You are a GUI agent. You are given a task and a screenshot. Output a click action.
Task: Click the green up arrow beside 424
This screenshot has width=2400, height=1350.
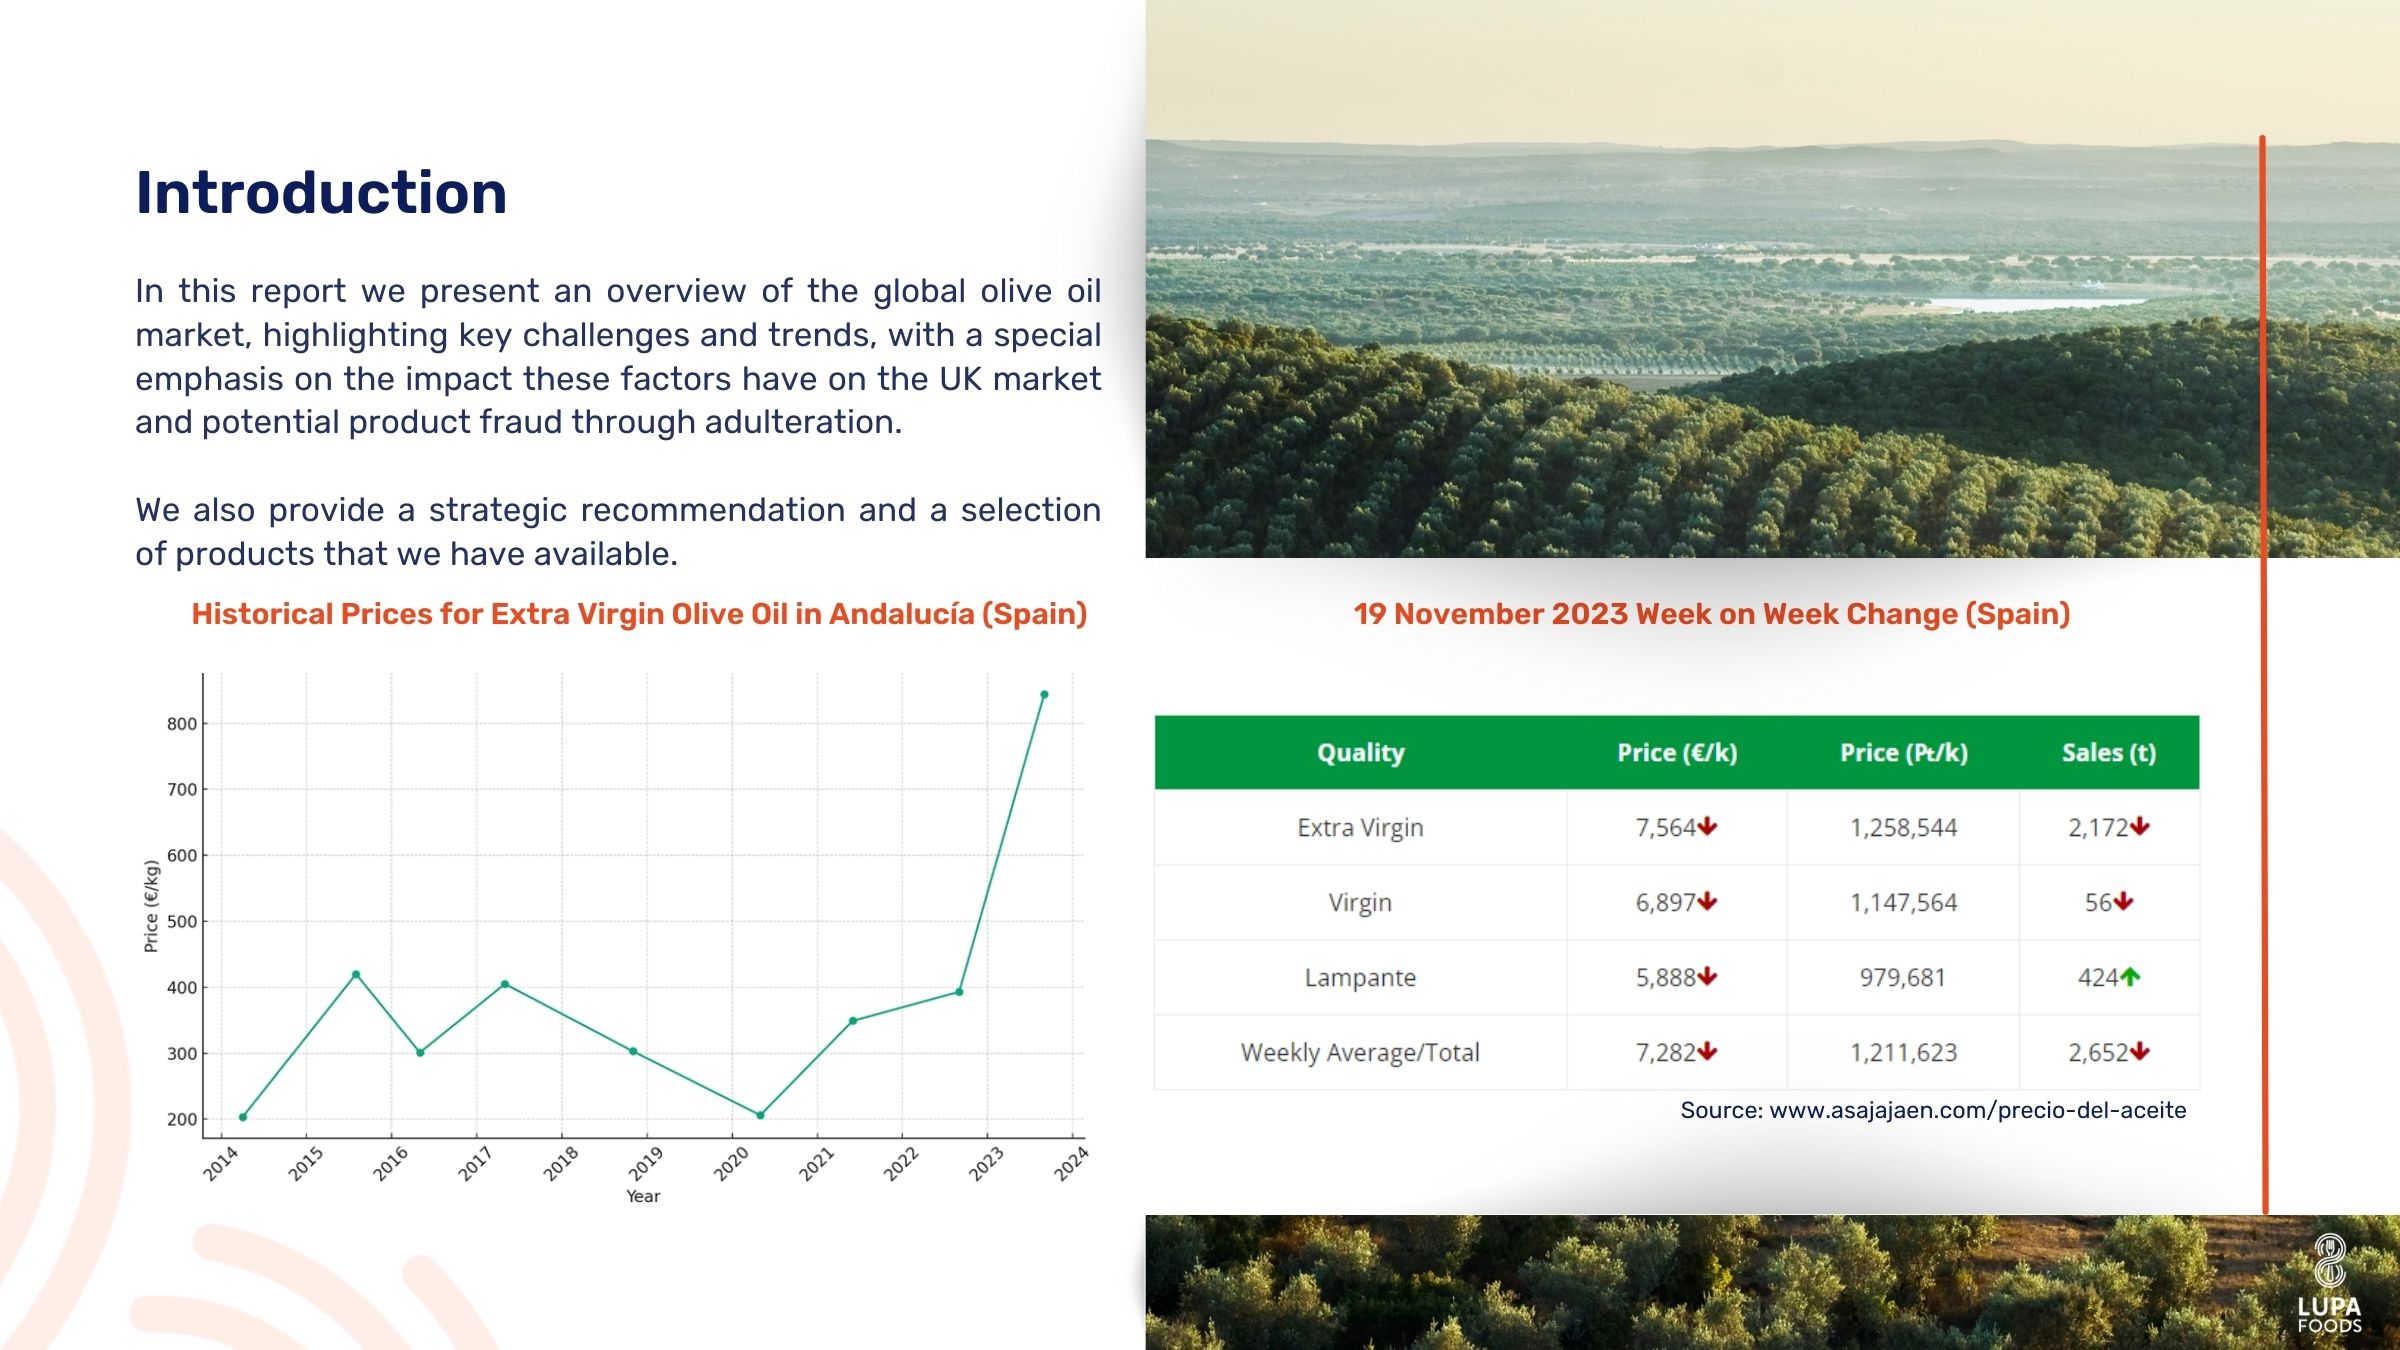pyautogui.click(x=2130, y=976)
